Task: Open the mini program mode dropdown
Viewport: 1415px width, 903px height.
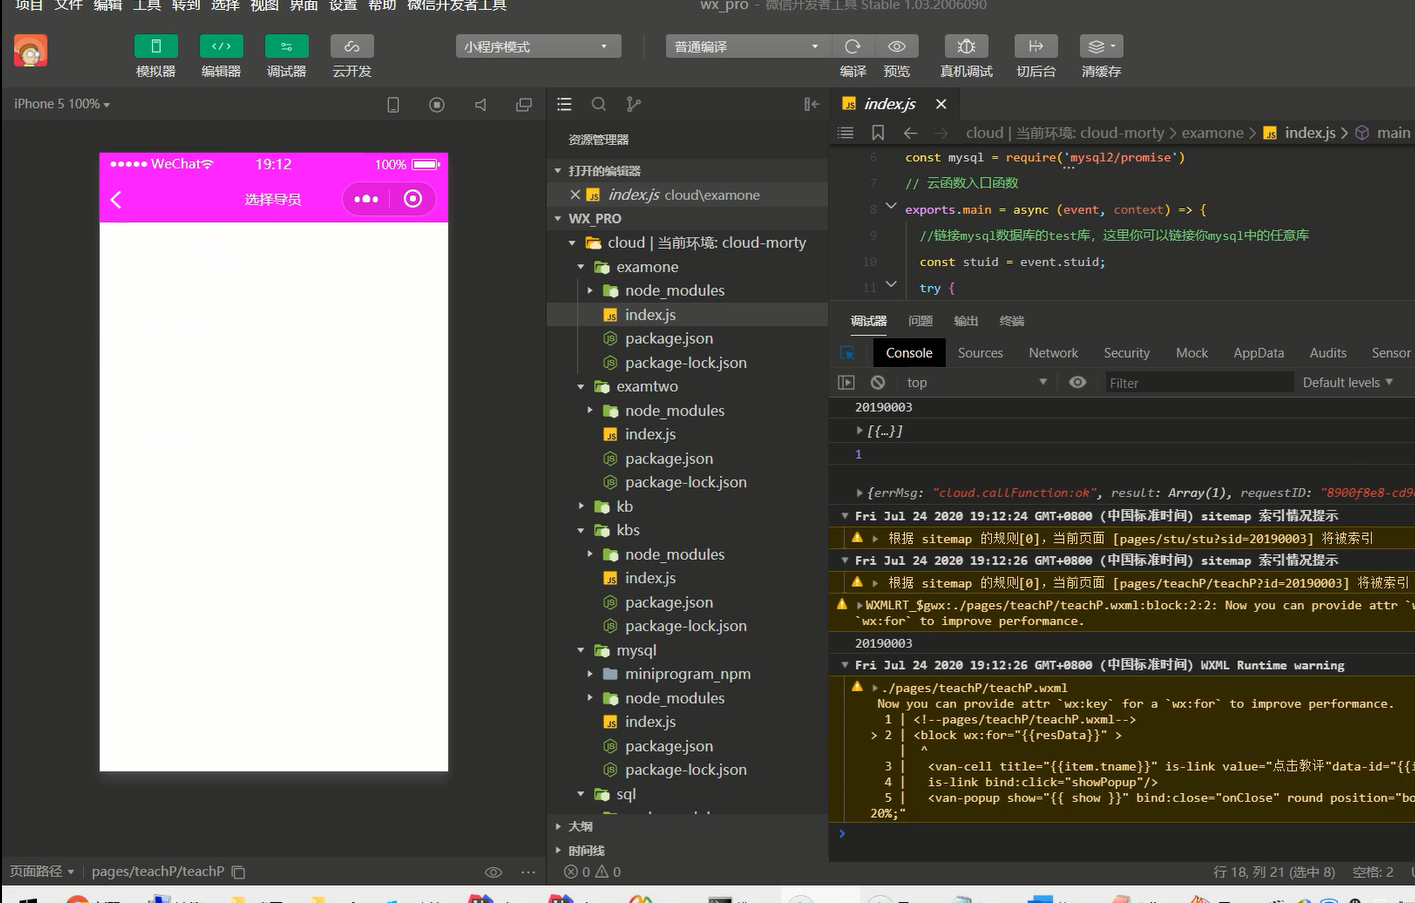Action: (x=538, y=47)
